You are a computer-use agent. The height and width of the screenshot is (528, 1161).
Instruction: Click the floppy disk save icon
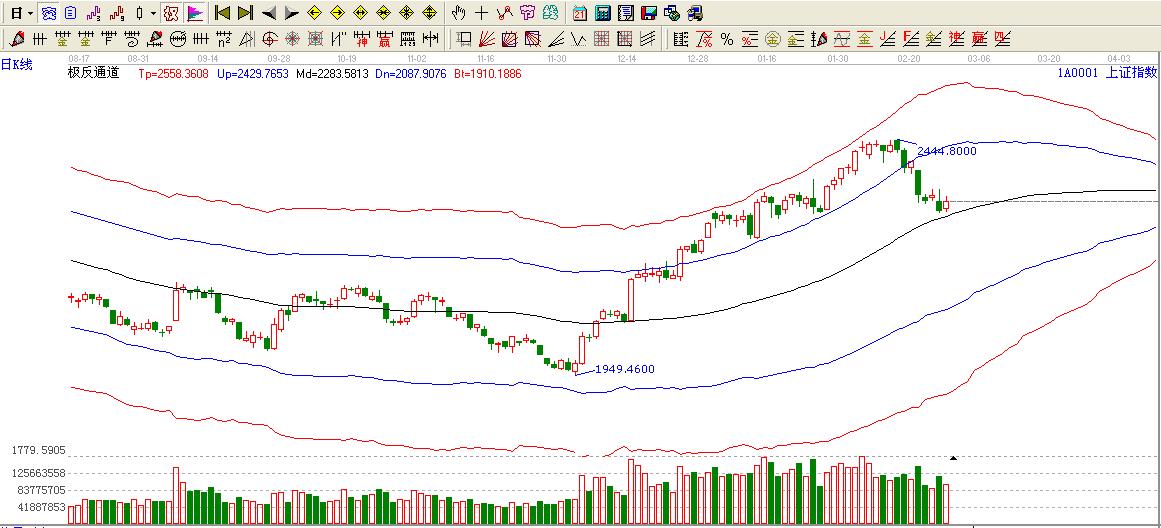point(648,13)
